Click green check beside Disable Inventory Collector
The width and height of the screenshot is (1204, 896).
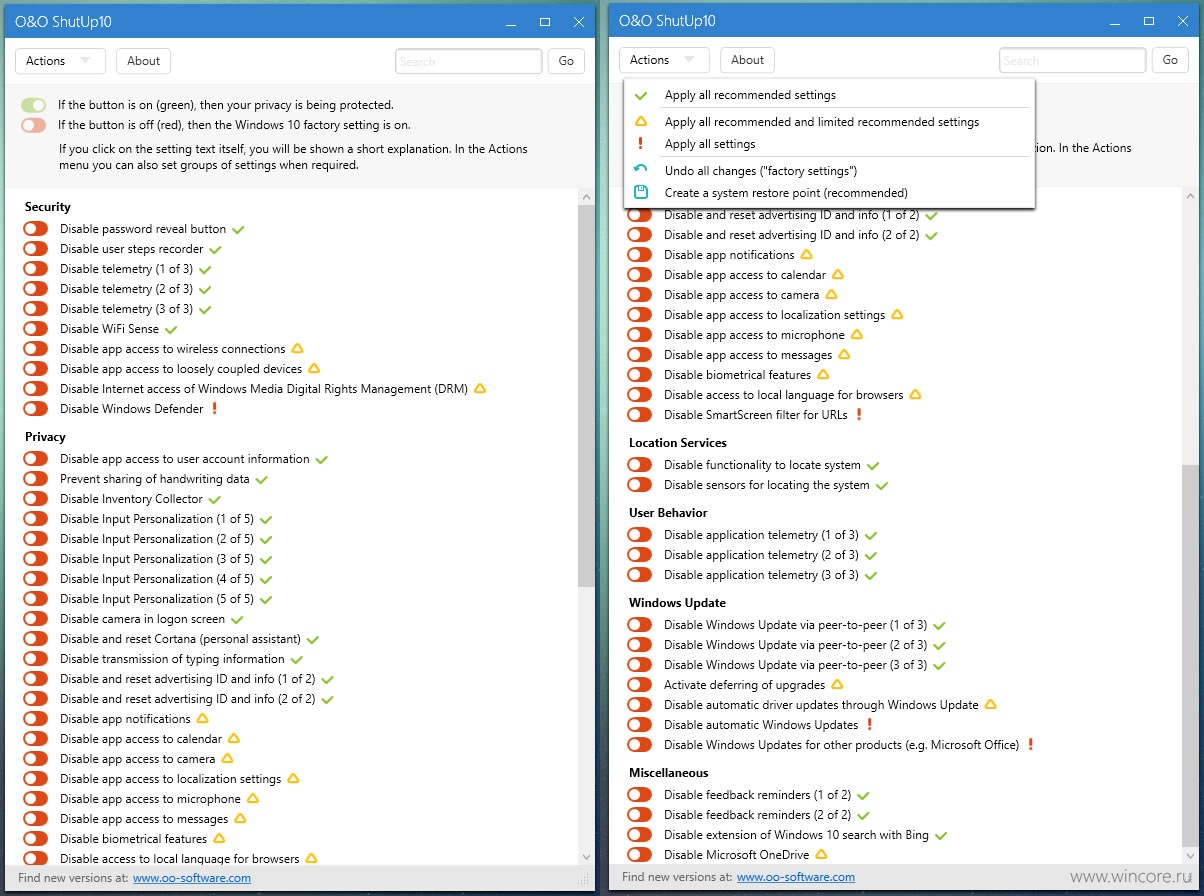[214, 499]
